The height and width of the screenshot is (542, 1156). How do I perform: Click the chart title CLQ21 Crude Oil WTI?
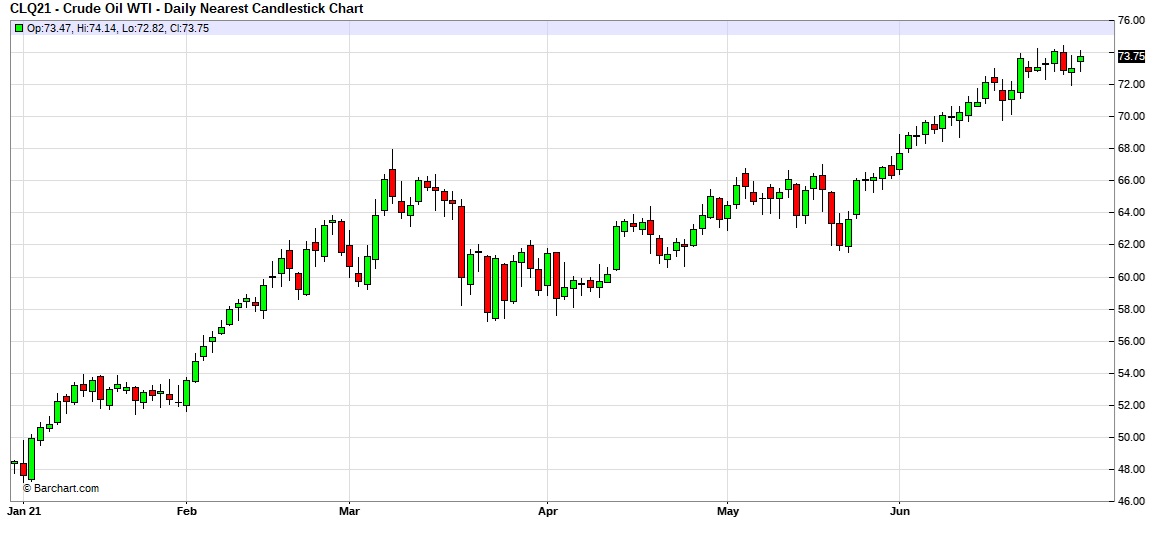(x=185, y=9)
